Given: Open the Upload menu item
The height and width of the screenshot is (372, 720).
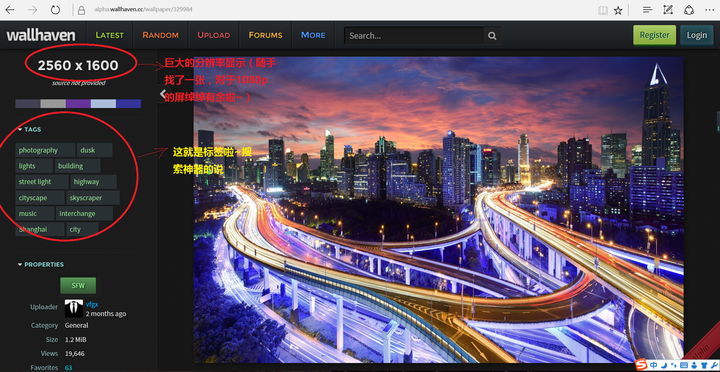Looking at the screenshot, I should click(214, 35).
